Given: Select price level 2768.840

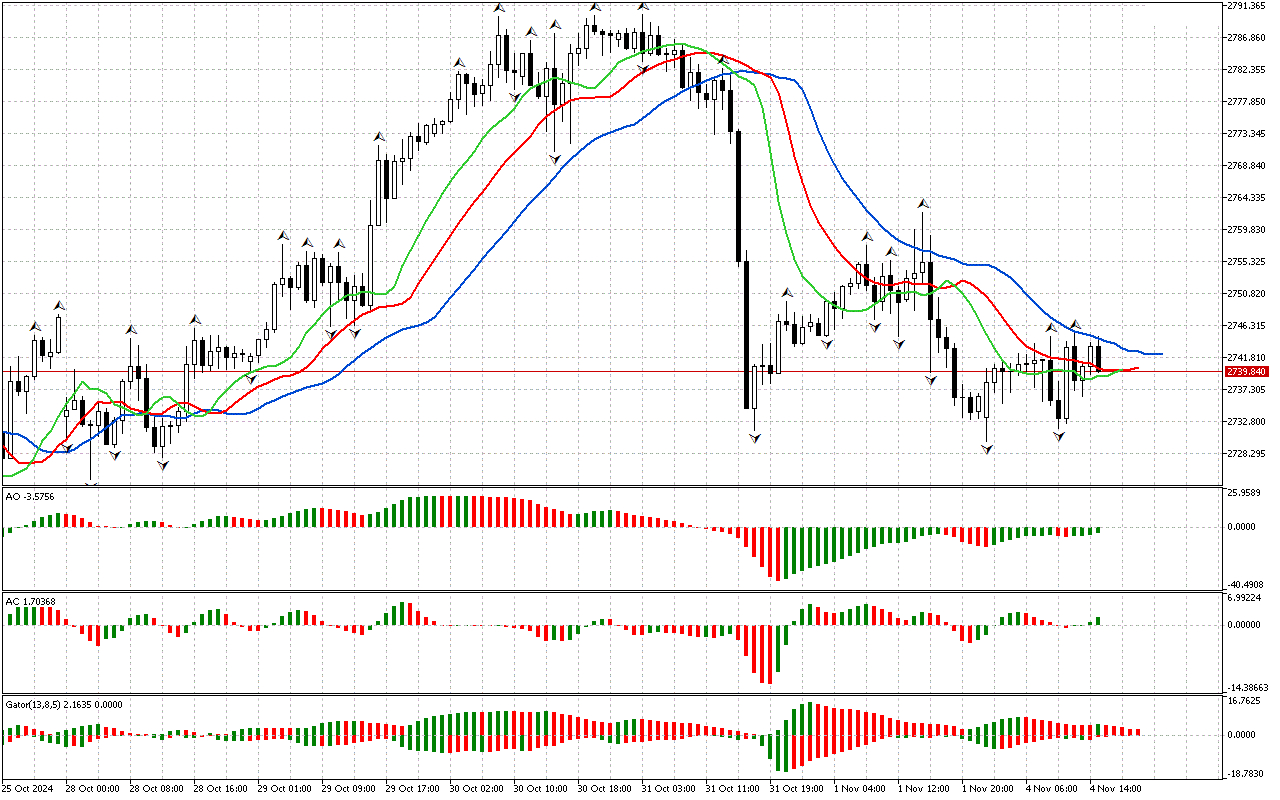Looking at the screenshot, I should 1245,166.
